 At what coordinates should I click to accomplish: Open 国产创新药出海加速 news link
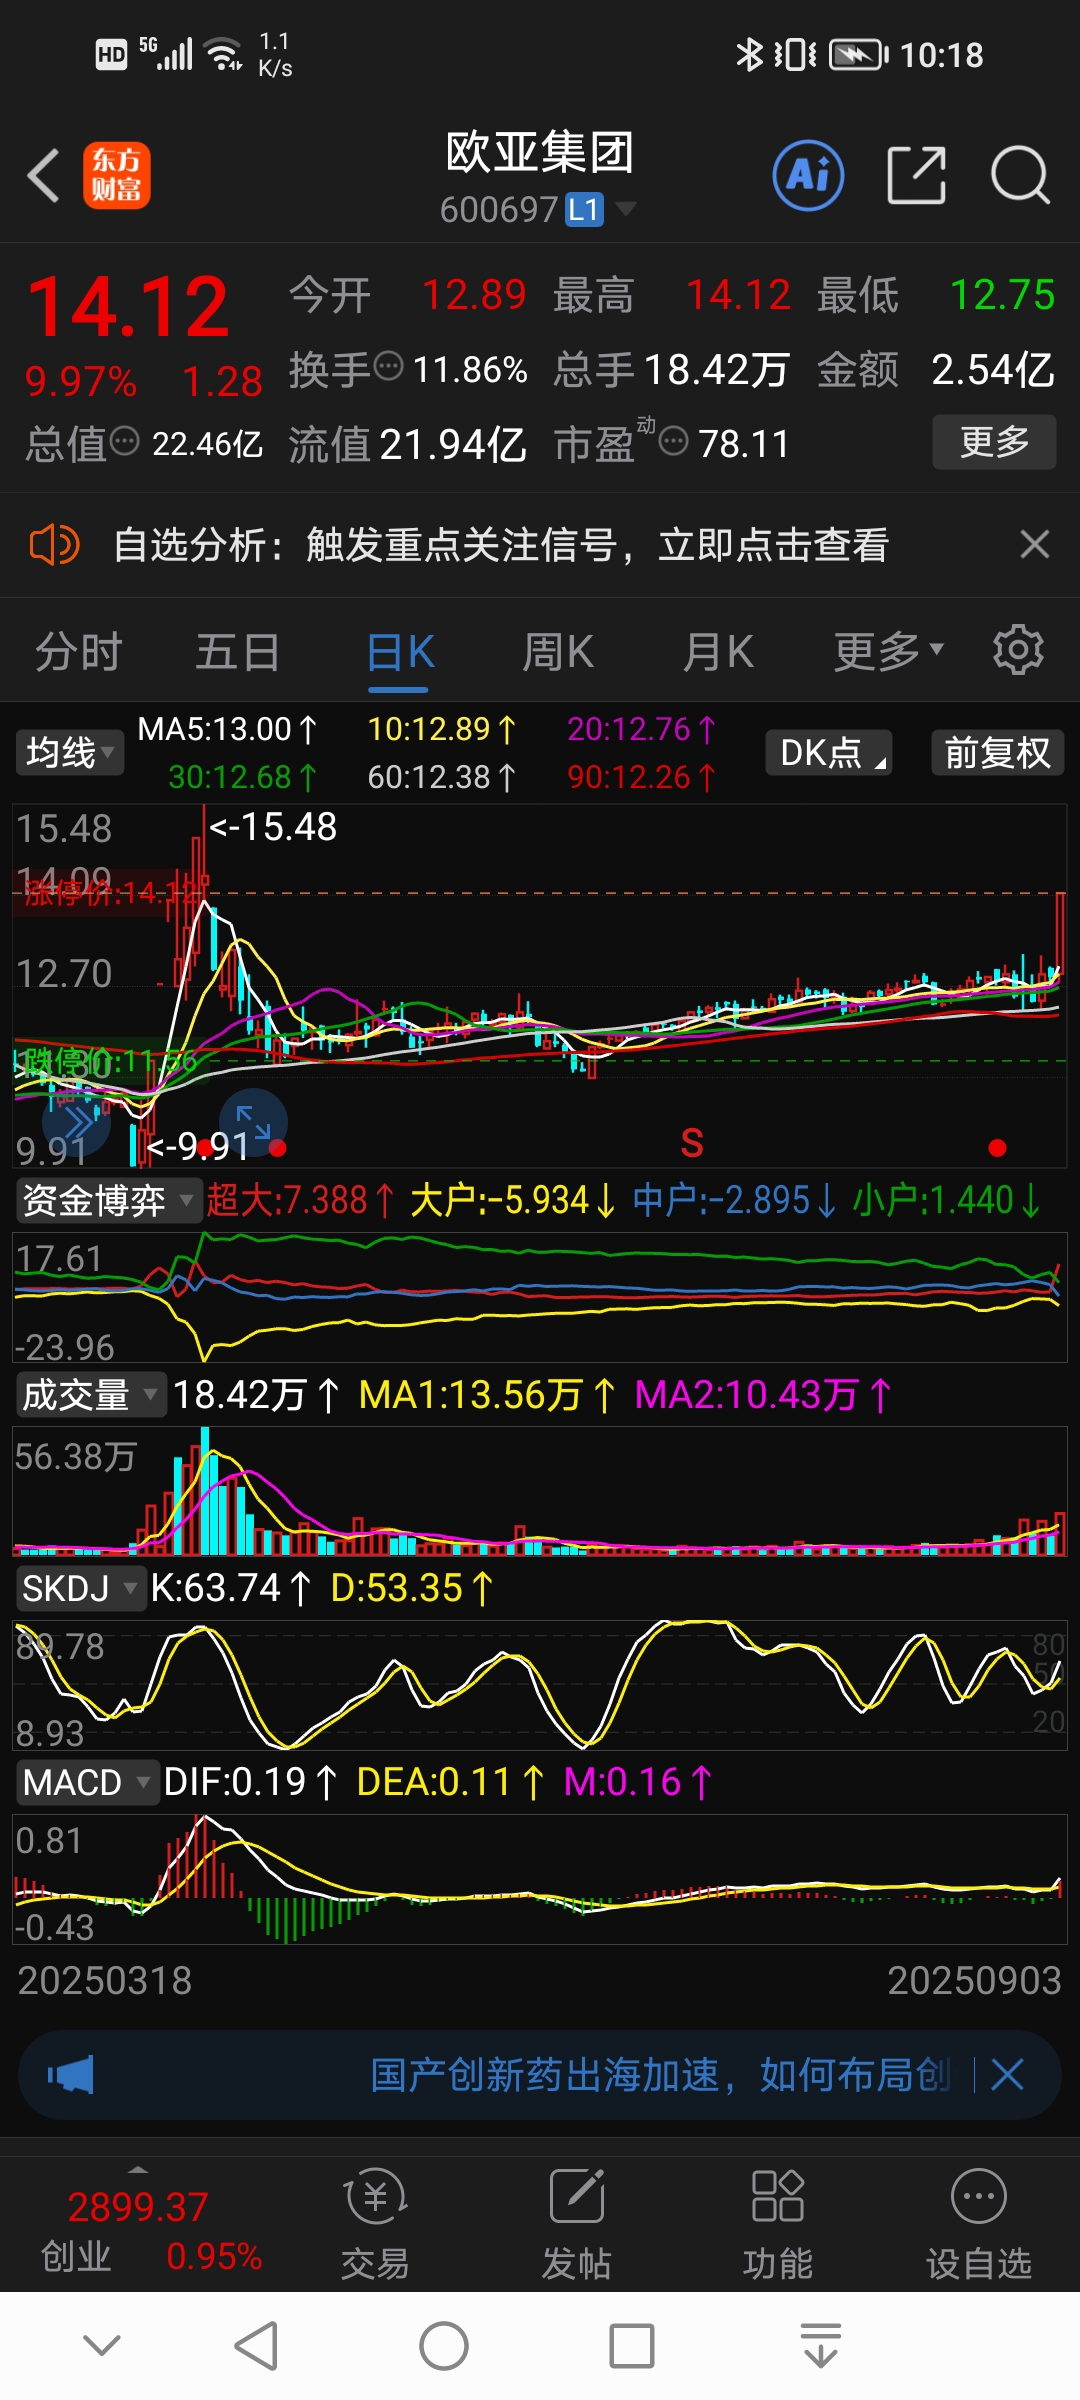pyautogui.click(x=660, y=2075)
